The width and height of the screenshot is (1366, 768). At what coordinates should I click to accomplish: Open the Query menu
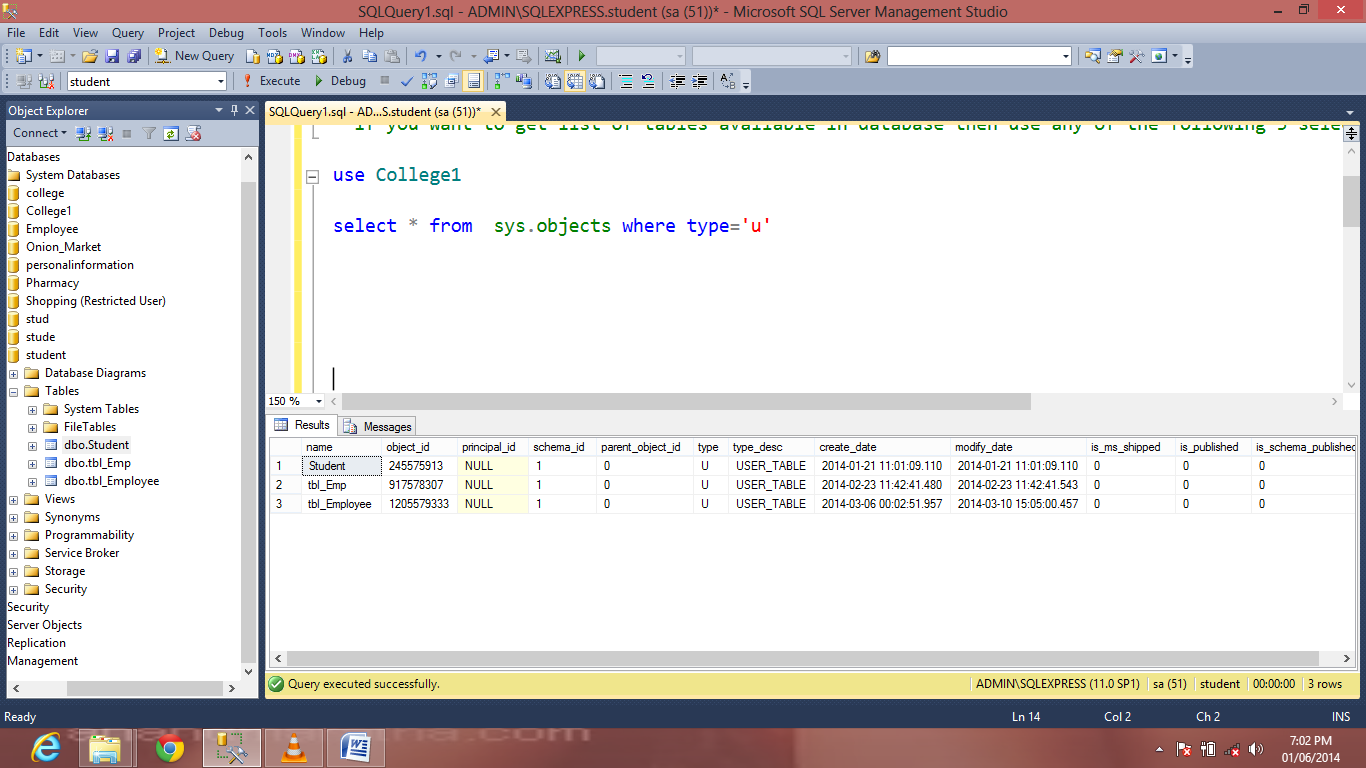(128, 33)
